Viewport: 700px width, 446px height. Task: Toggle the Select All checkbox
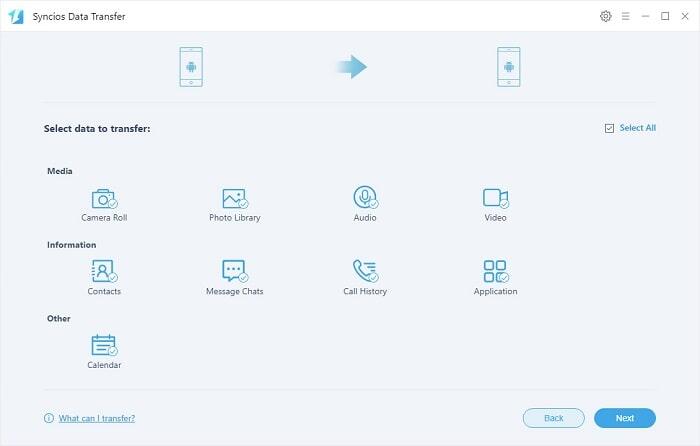click(609, 129)
